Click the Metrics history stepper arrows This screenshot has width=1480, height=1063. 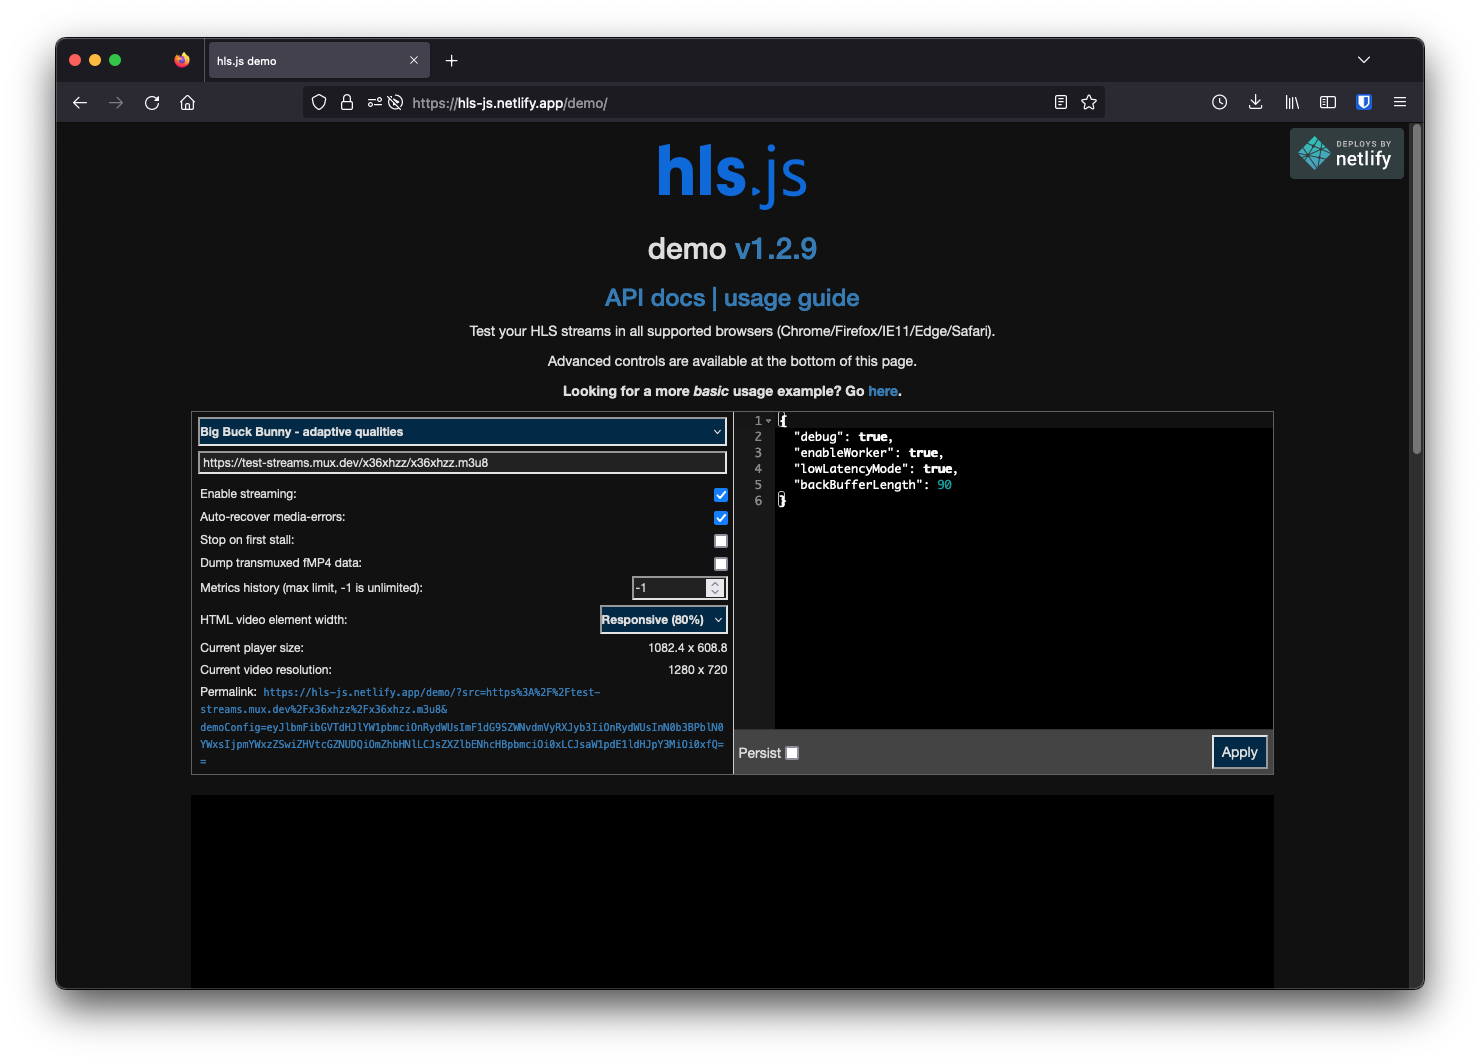tap(715, 588)
